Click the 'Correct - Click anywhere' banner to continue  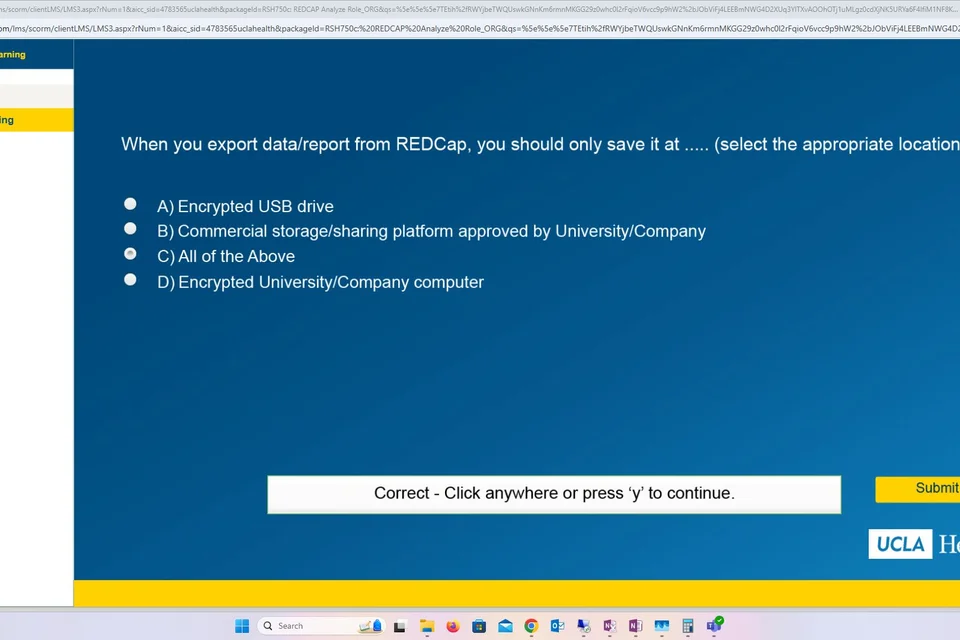point(554,494)
